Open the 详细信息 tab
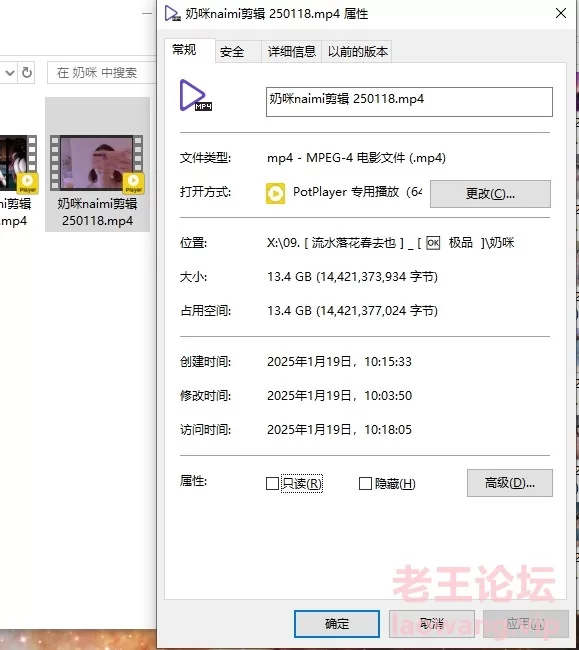579x650 pixels. point(291,51)
